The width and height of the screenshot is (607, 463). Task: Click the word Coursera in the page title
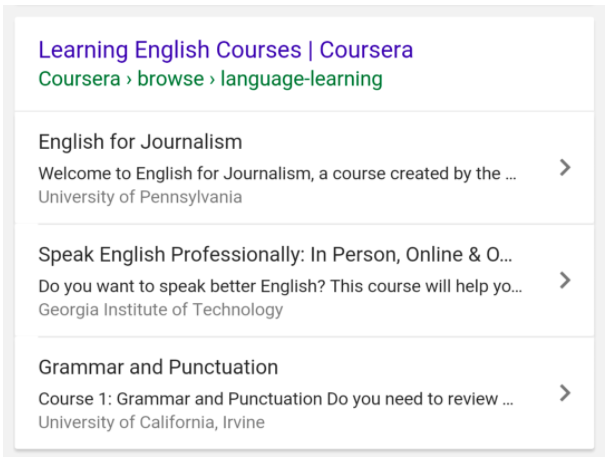tap(366, 50)
